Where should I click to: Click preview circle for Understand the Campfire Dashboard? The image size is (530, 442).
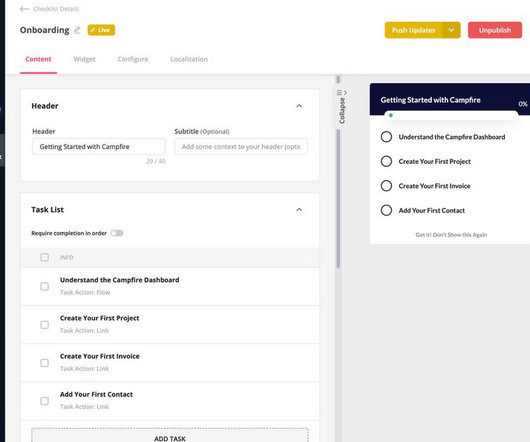coord(386,137)
